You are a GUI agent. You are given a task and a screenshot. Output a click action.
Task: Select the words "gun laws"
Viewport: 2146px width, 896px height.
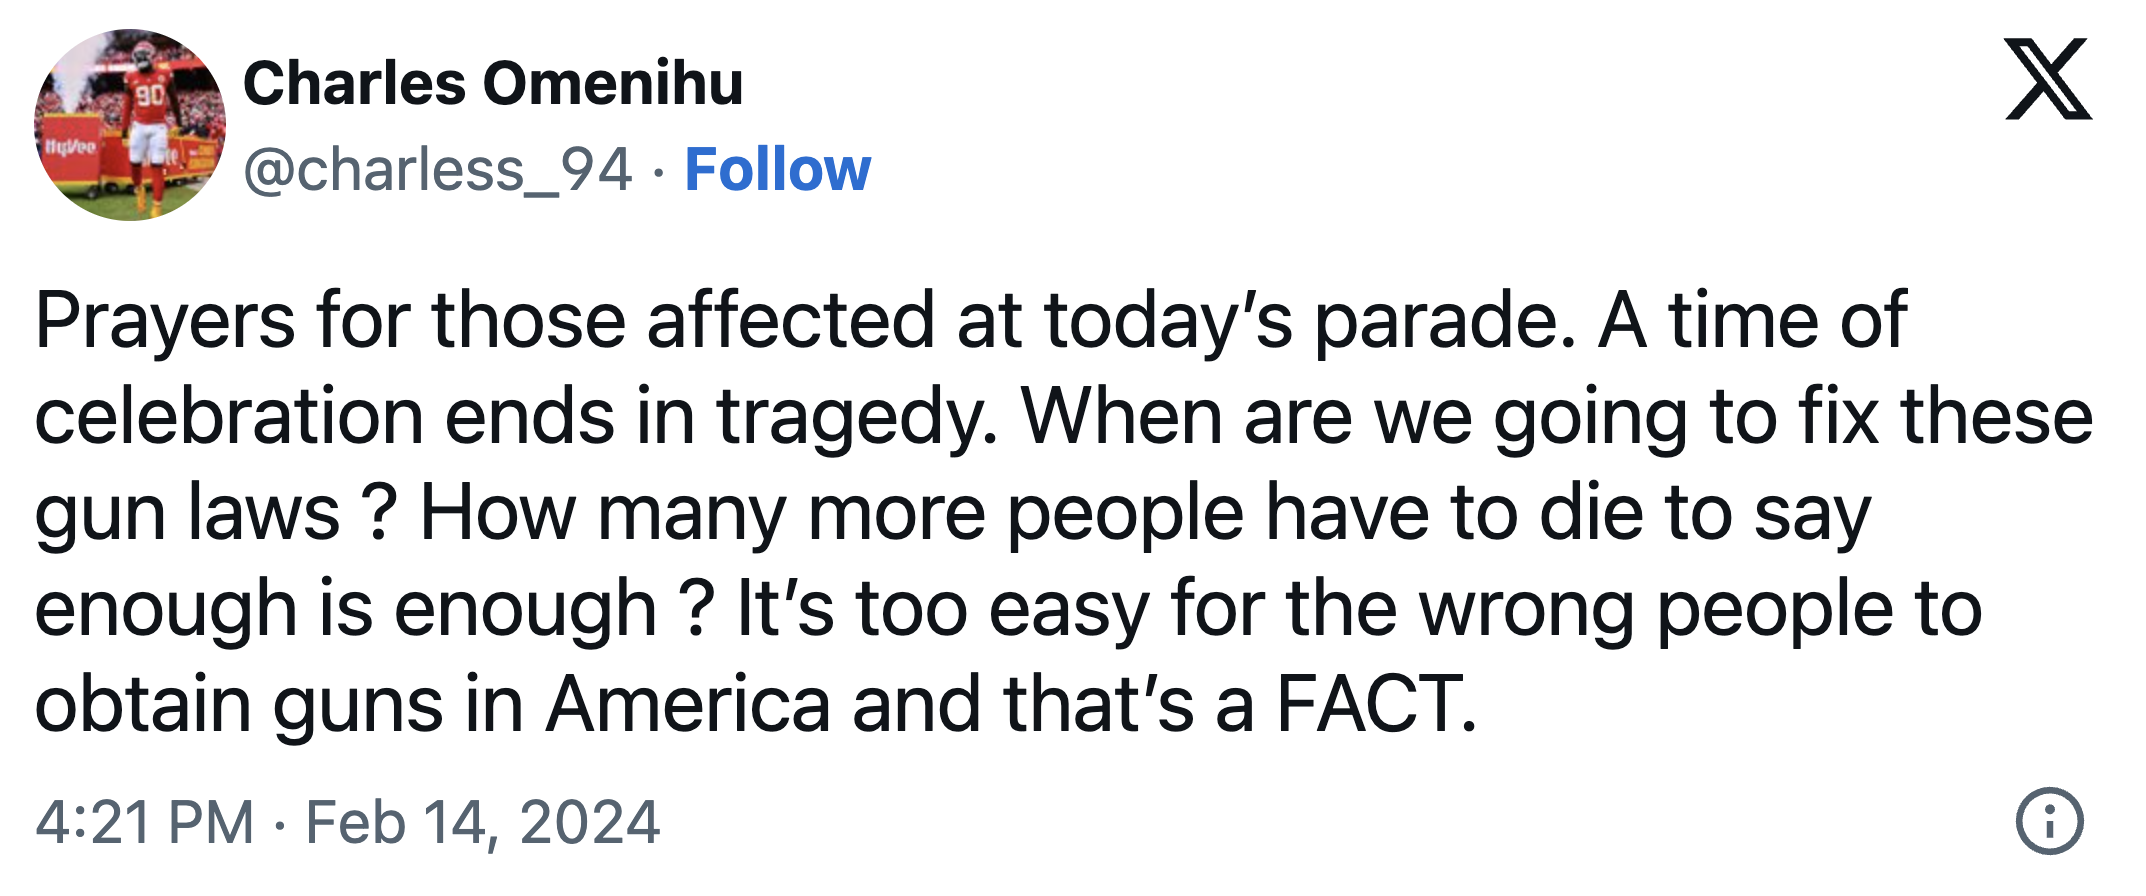point(187,513)
